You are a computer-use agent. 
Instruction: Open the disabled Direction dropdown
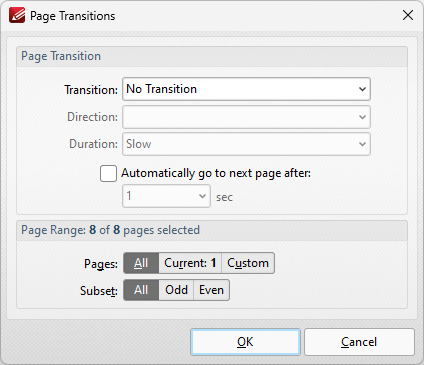(x=246, y=117)
